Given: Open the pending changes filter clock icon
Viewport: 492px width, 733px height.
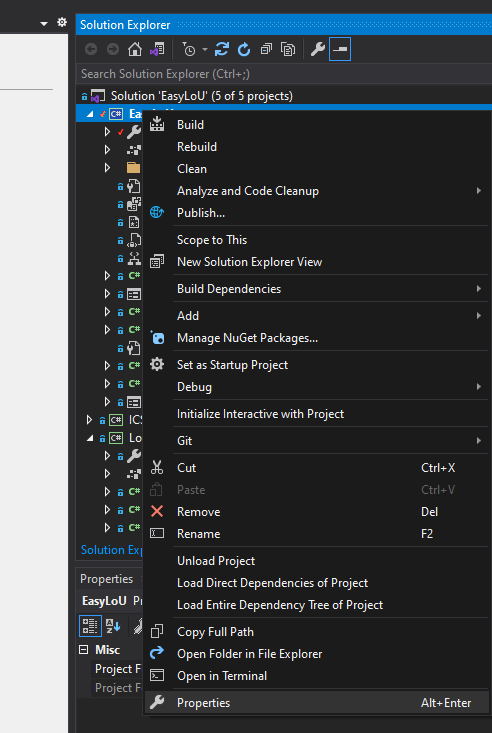Looking at the screenshot, I should pos(188,49).
